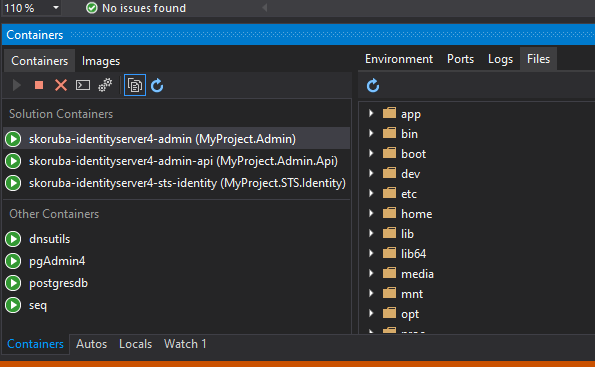The image size is (595, 367).
Task: Click the gears attach-to-process icon
Action: click(105, 85)
